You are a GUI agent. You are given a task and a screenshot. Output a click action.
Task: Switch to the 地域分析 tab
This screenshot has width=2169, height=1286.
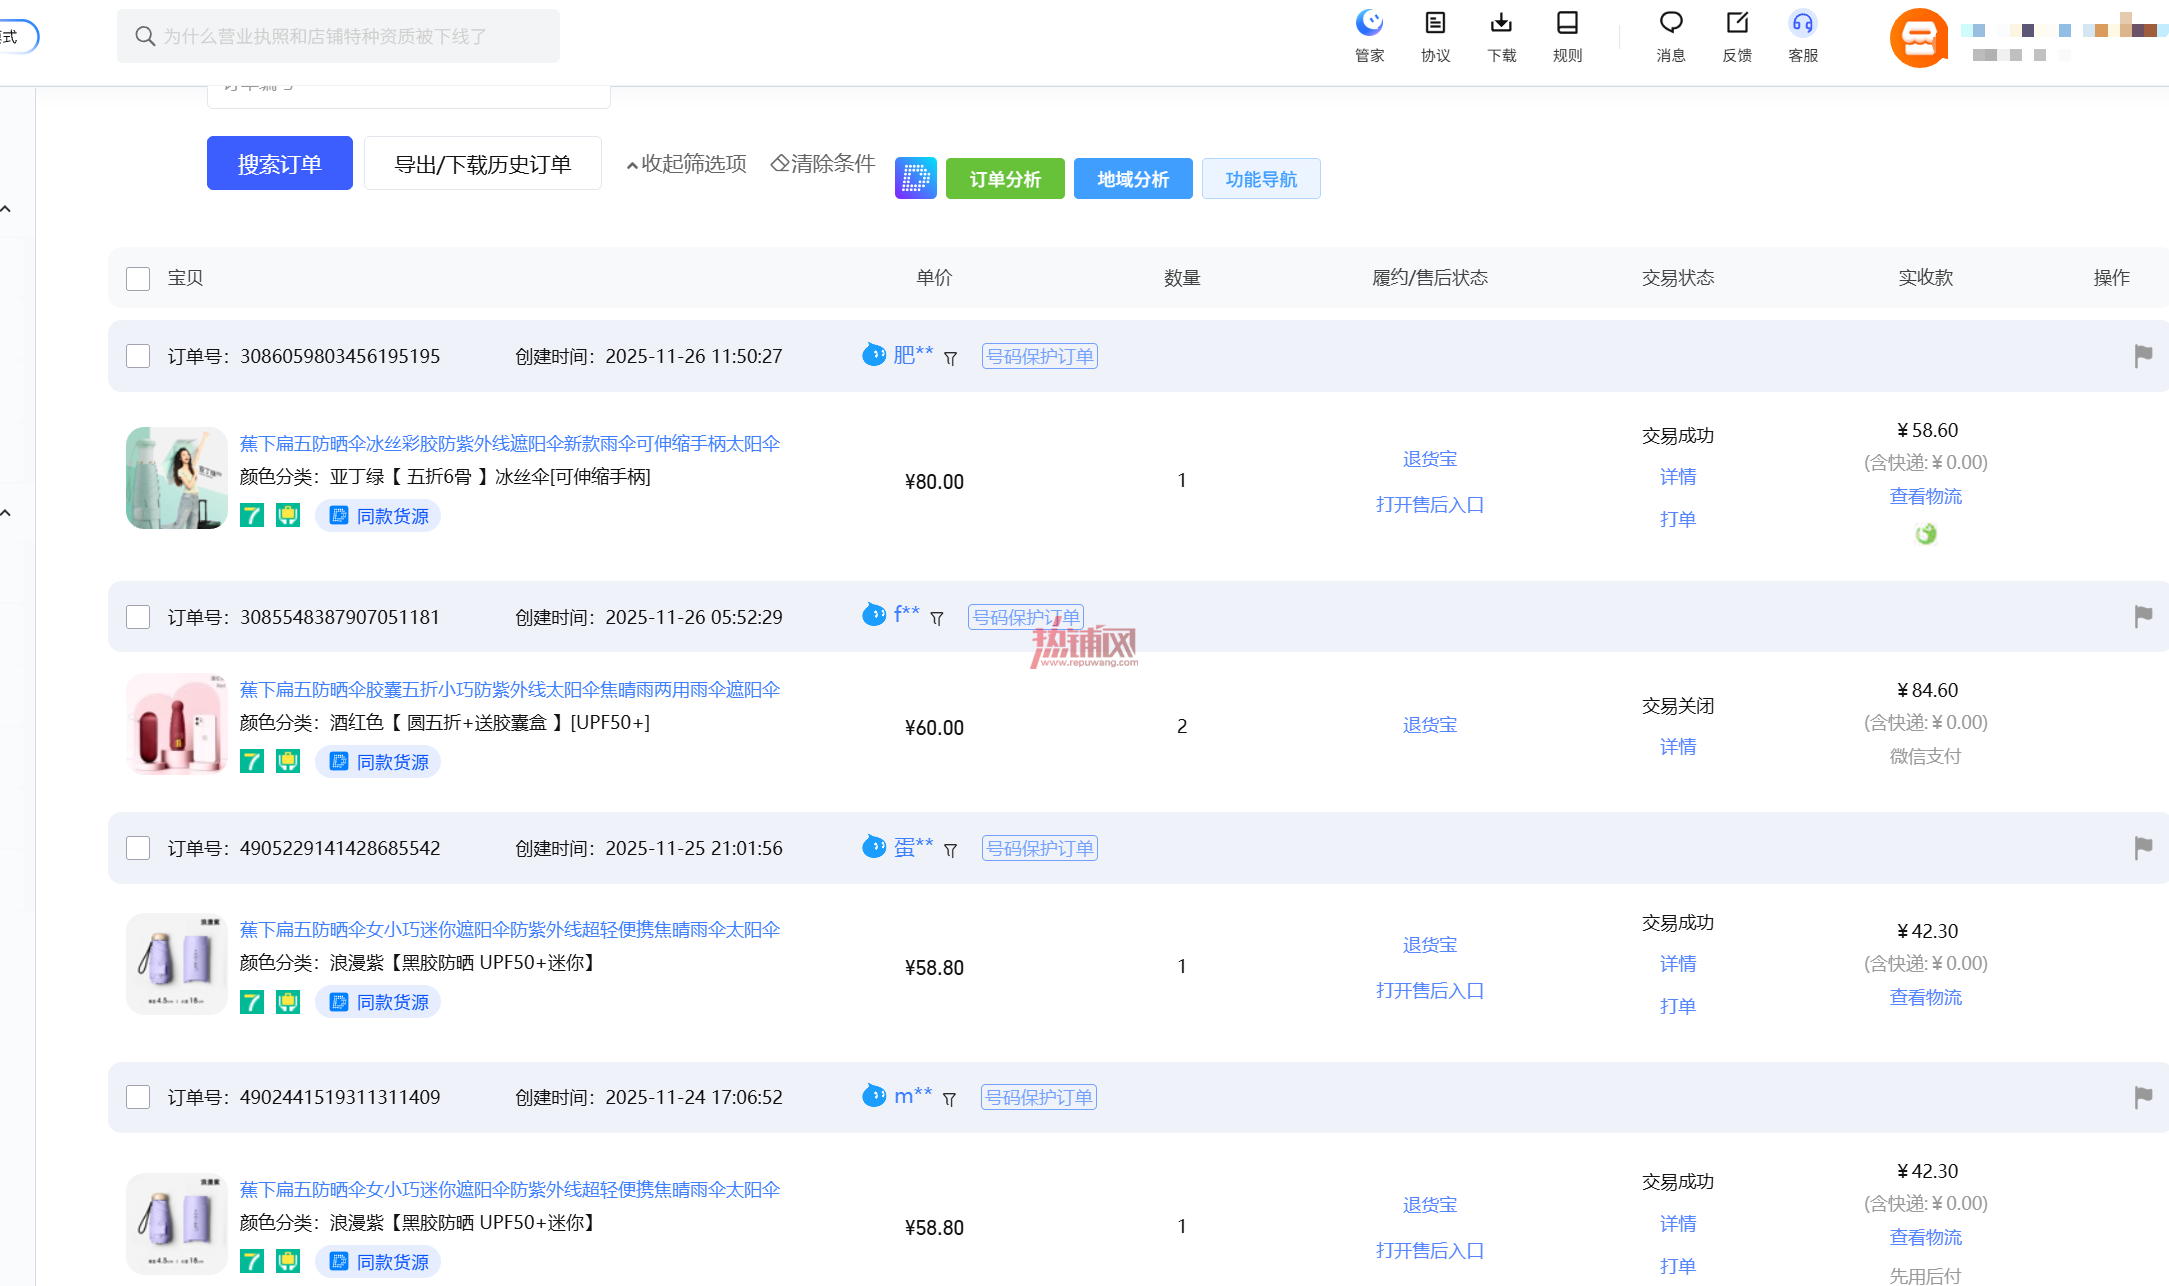[1133, 179]
